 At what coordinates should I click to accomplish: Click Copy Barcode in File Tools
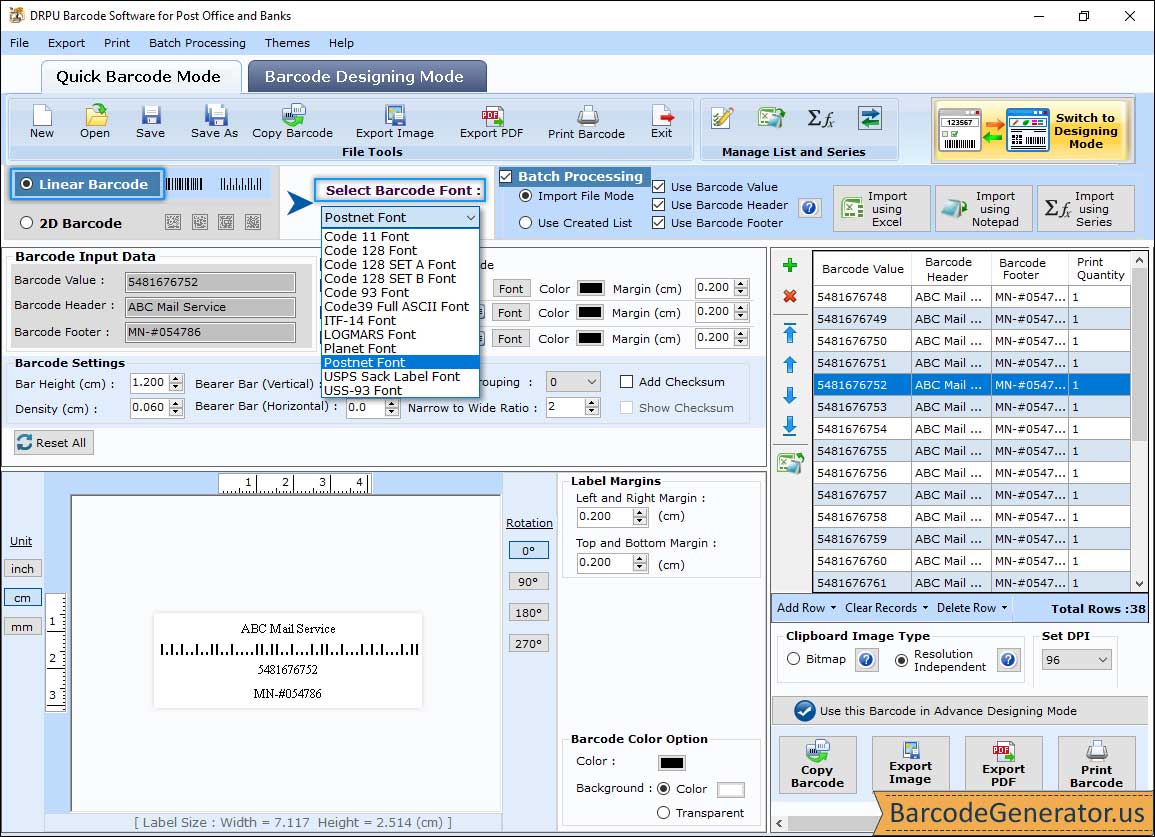pyautogui.click(x=292, y=121)
